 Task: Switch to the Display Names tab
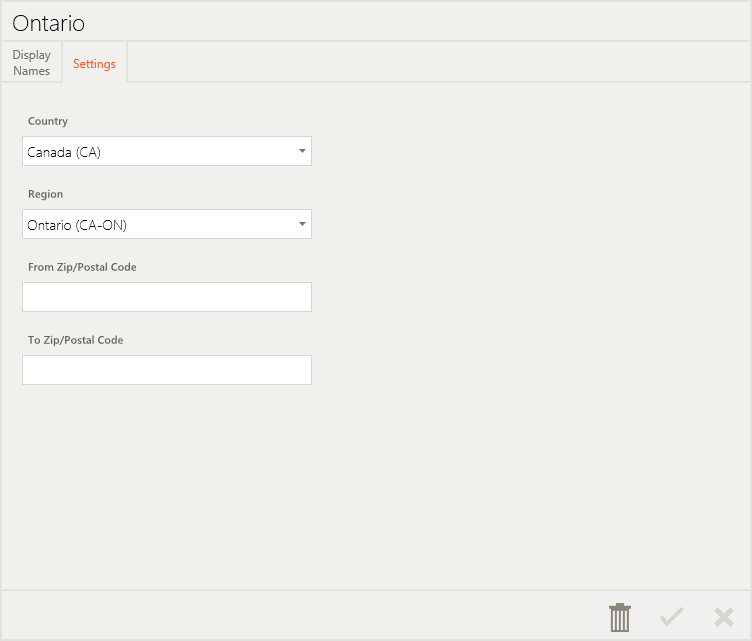point(32,63)
